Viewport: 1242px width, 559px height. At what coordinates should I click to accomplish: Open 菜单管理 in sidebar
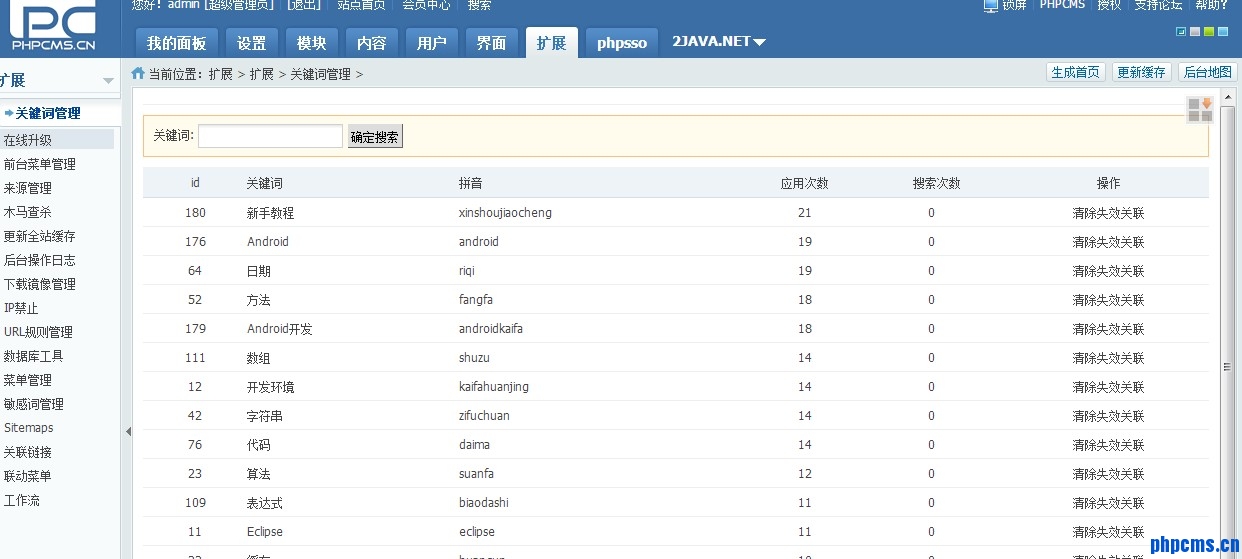point(28,380)
